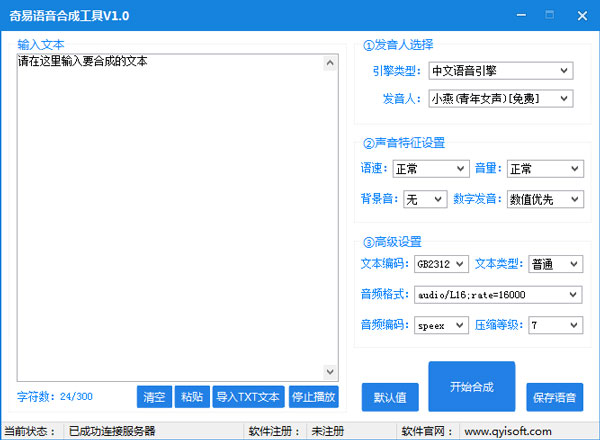This screenshot has height=440, width=600.
Task: Click the 当前状态 status label
Action: tap(29, 432)
